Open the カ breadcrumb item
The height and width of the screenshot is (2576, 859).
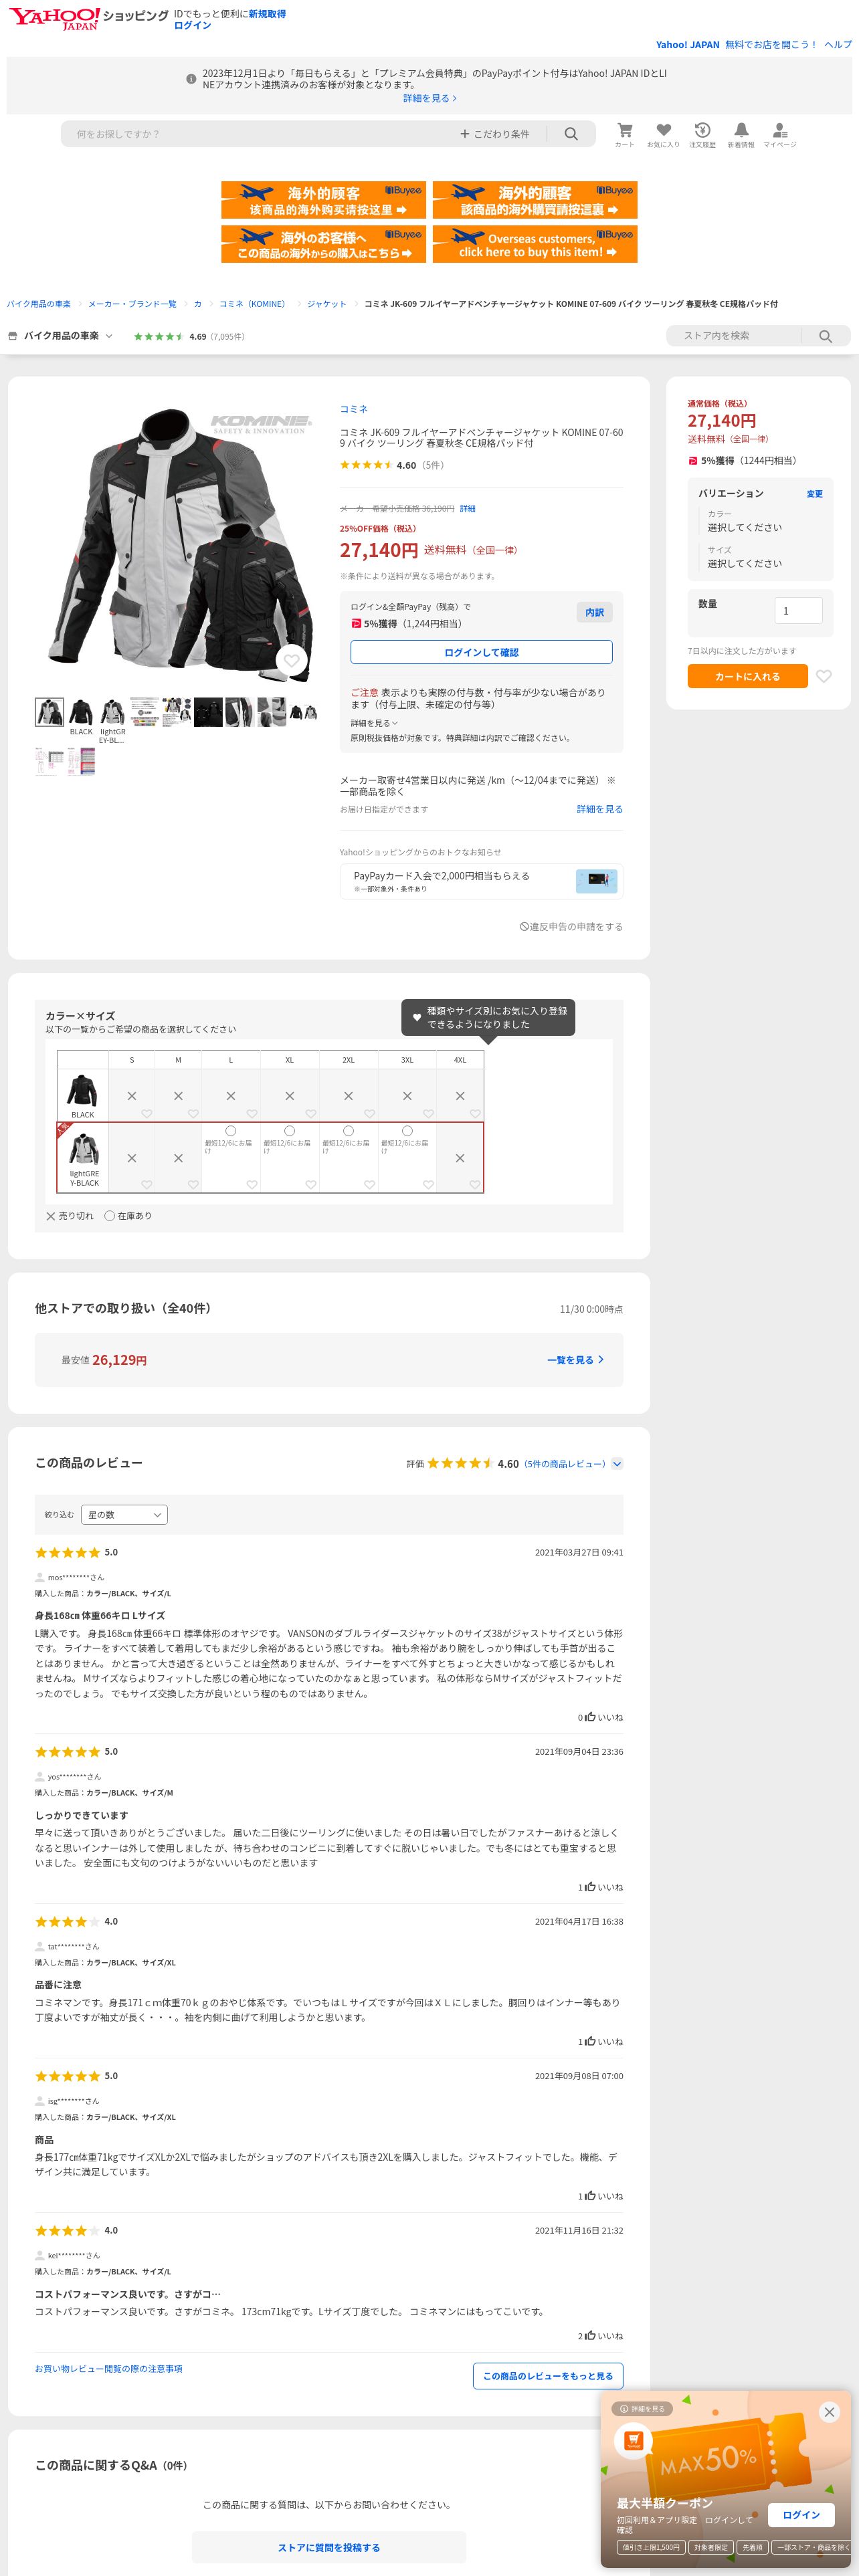point(198,304)
